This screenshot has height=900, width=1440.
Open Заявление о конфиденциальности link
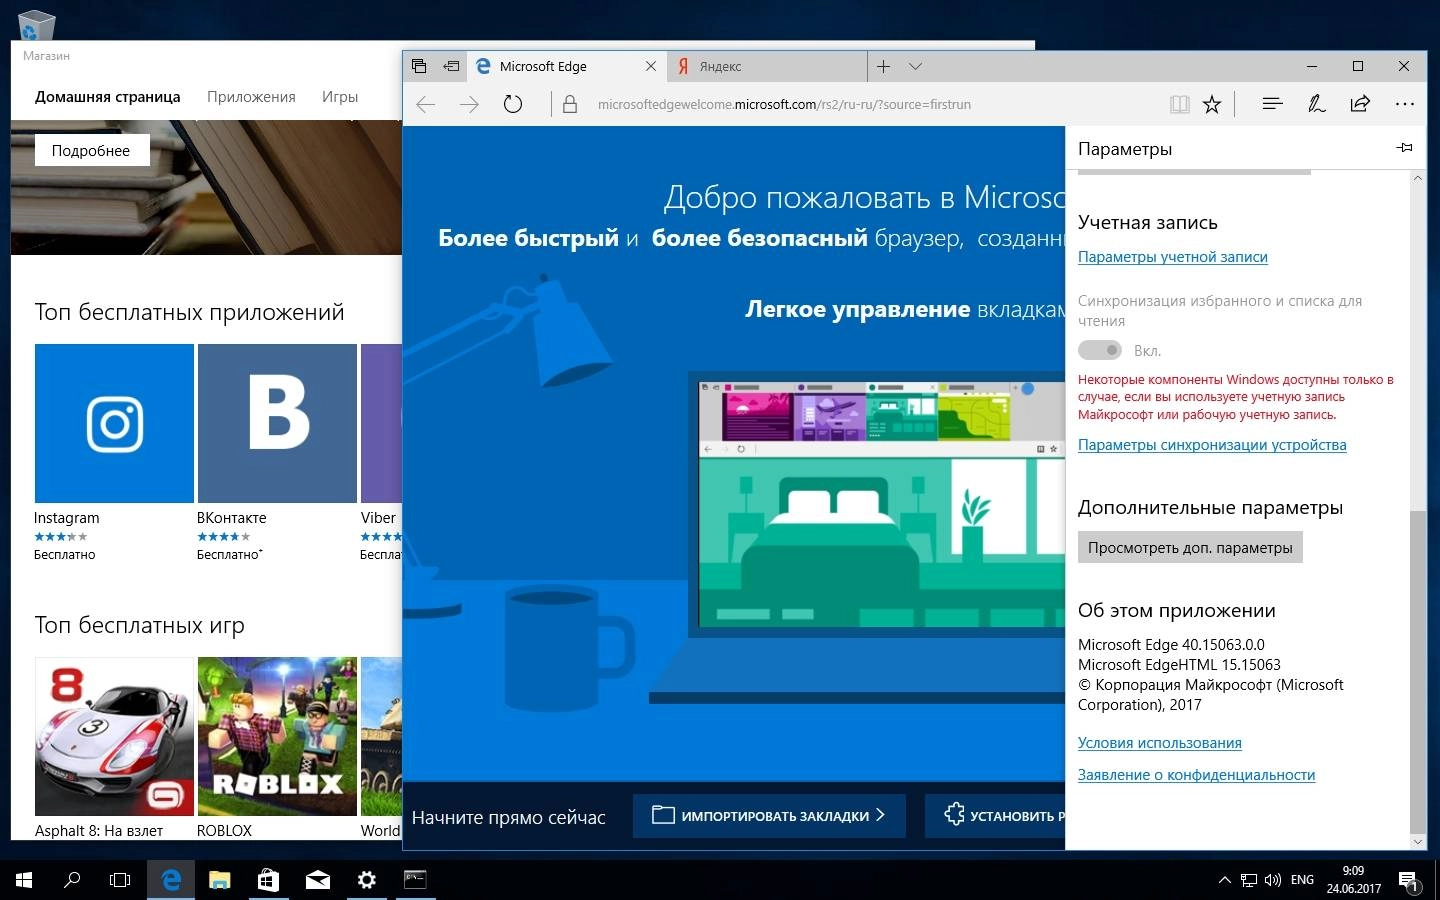click(1196, 775)
